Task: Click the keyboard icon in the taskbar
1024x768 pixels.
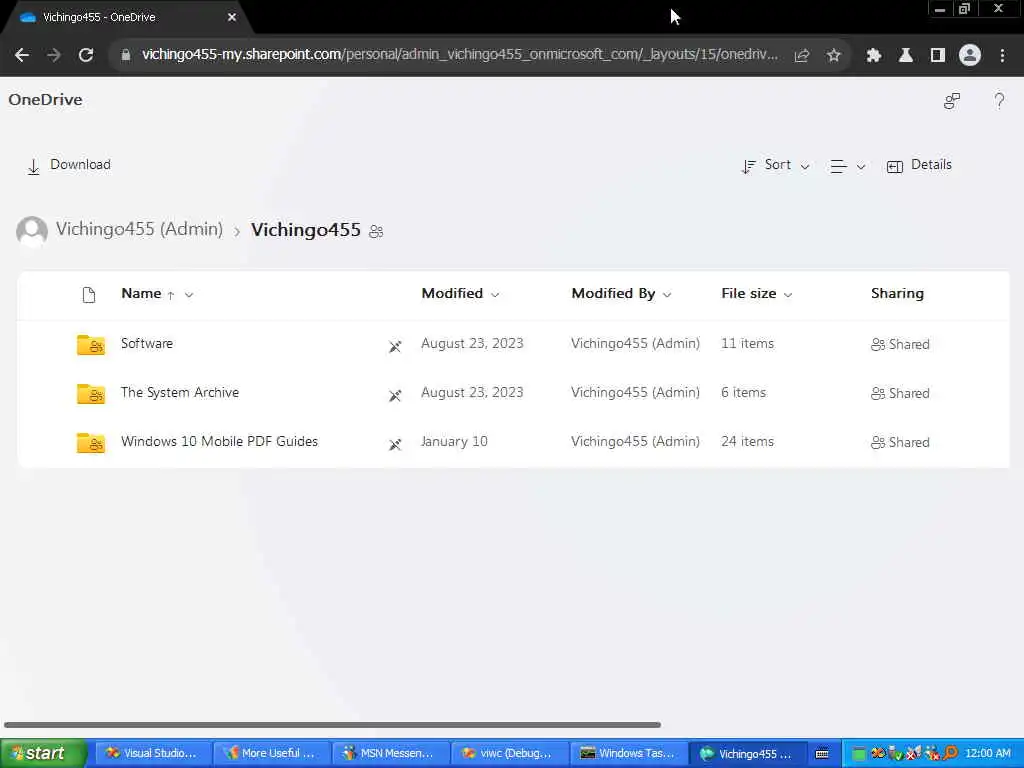Action: click(822, 754)
